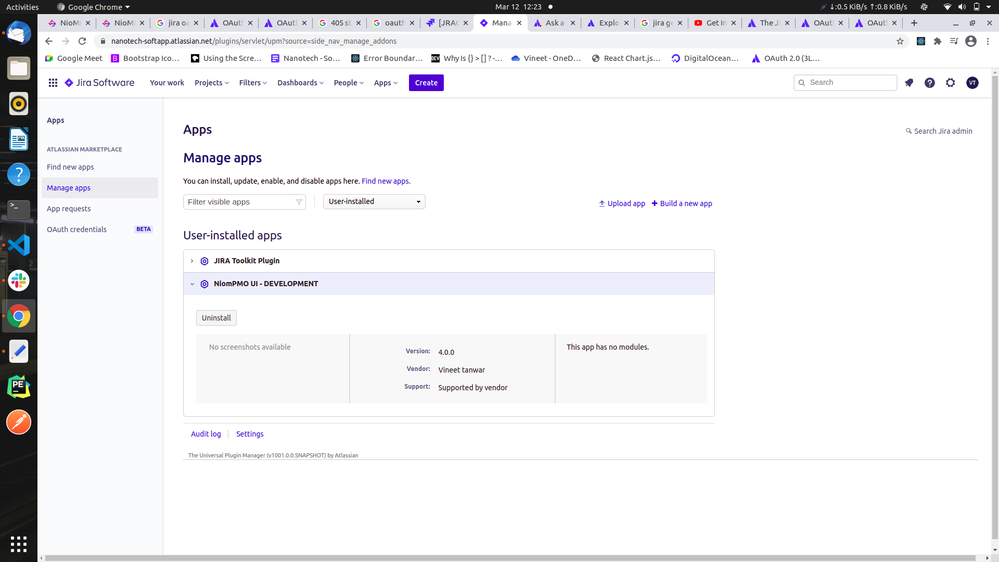Image resolution: width=999 pixels, height=562 pixels.
Task: Open the Chrome profile account icon
Action: tap(970, 41)
